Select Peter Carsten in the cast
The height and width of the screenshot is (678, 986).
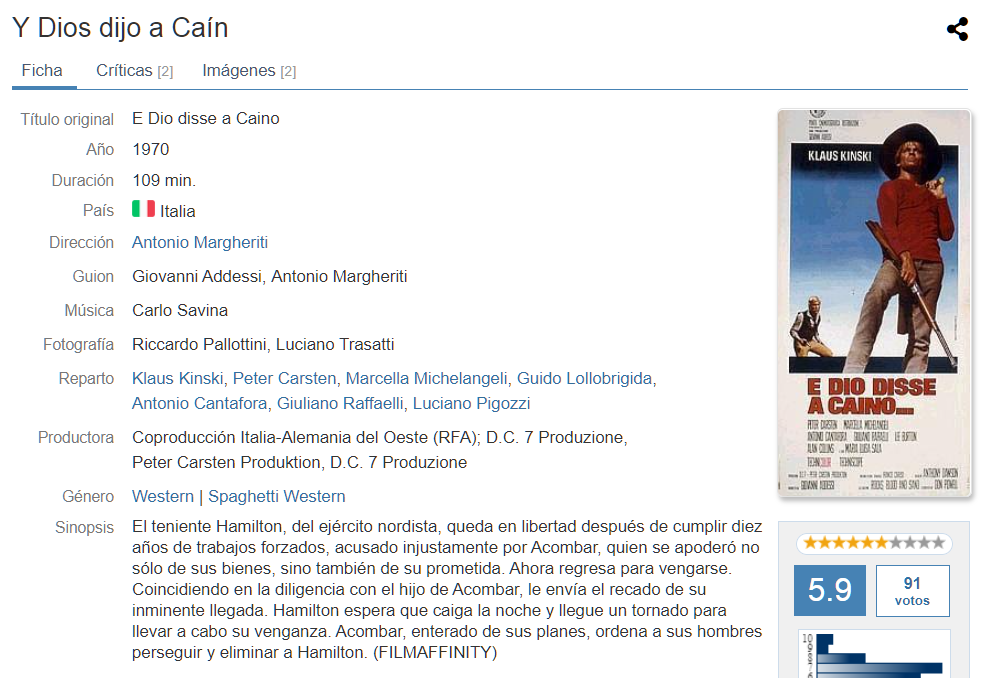[x=284, y=378]
